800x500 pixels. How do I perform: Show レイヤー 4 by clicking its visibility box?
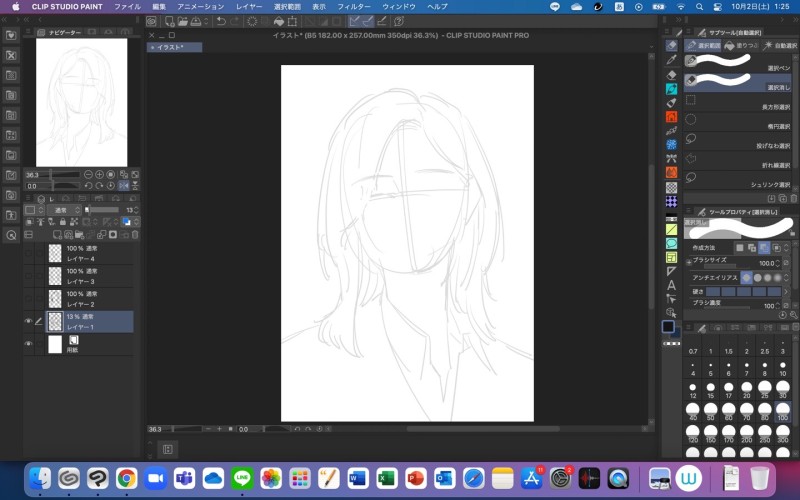point(28,252)
